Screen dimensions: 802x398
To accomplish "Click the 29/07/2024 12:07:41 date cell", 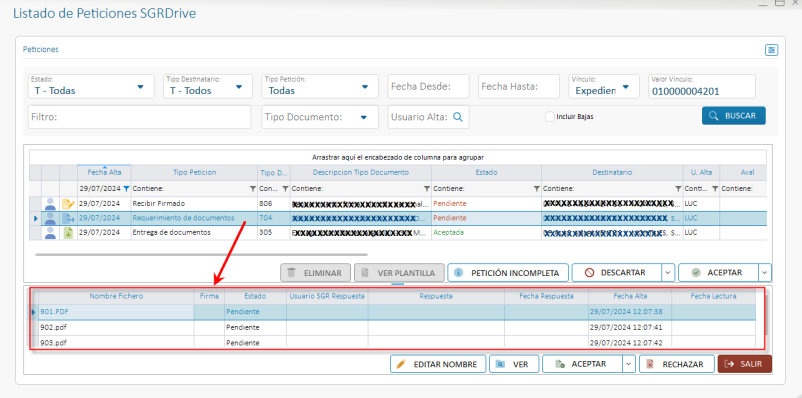I will [x=630, y=327].
